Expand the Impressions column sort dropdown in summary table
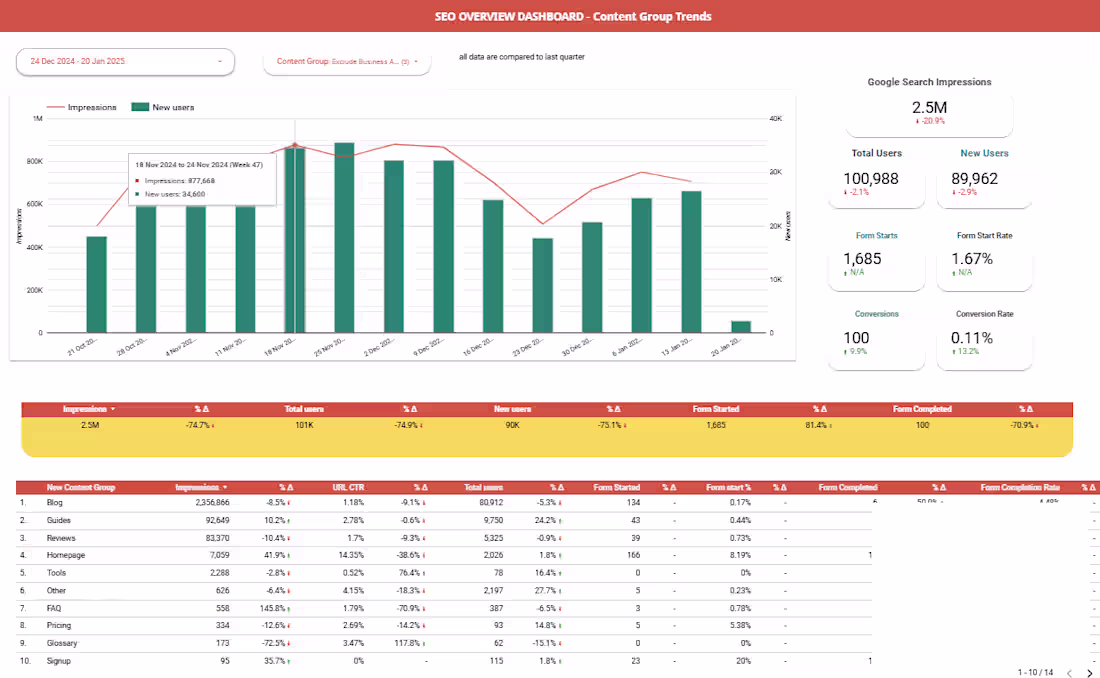 pos(112,408)
